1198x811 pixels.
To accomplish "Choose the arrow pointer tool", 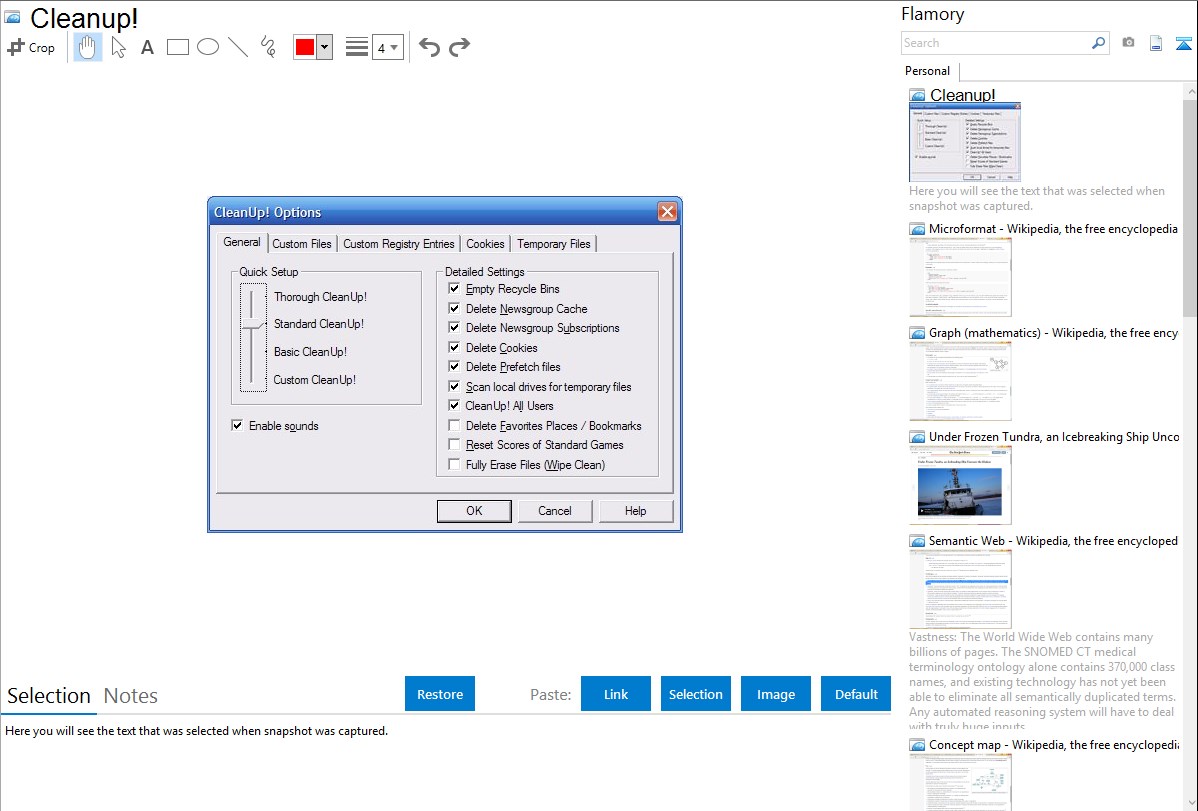I will pyautogui.click(x=119, y=47).
